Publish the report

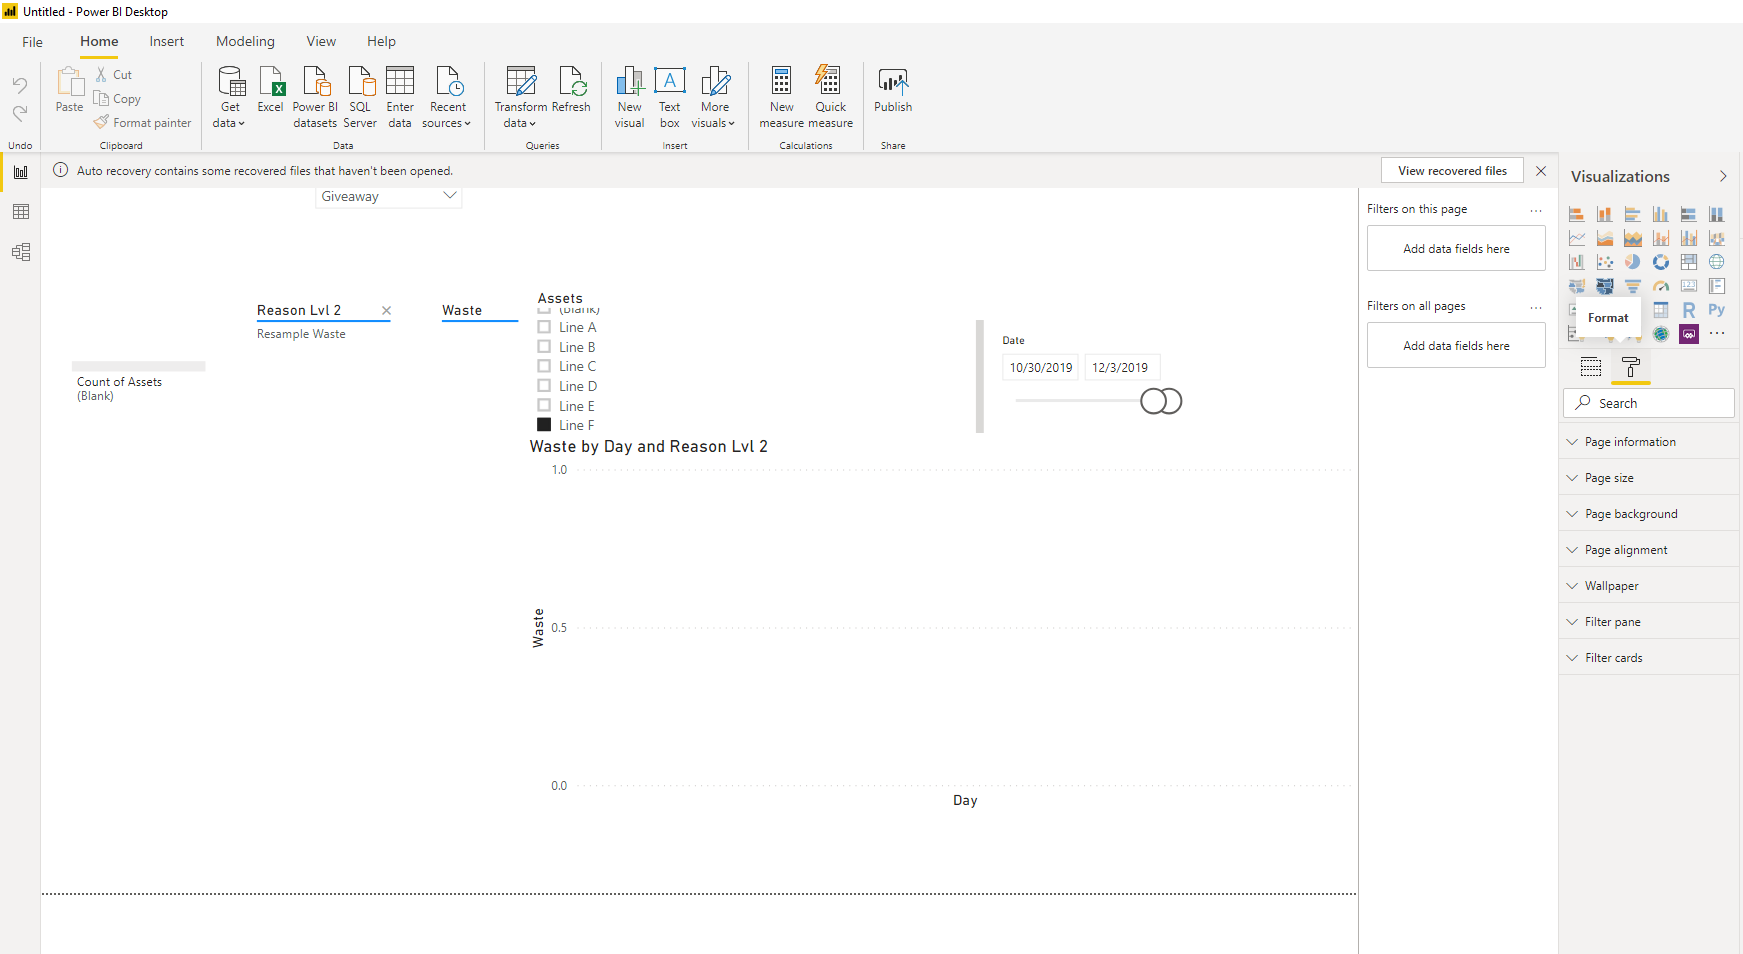(x=893, y=90)
